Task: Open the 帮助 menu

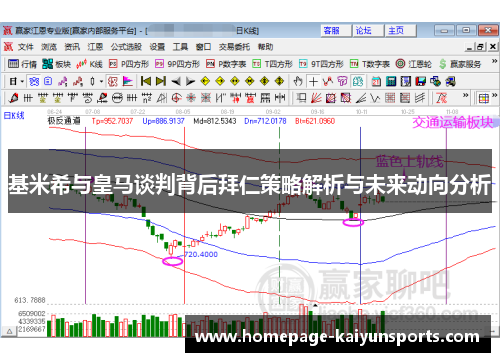Action: click(x=265, y=47)
